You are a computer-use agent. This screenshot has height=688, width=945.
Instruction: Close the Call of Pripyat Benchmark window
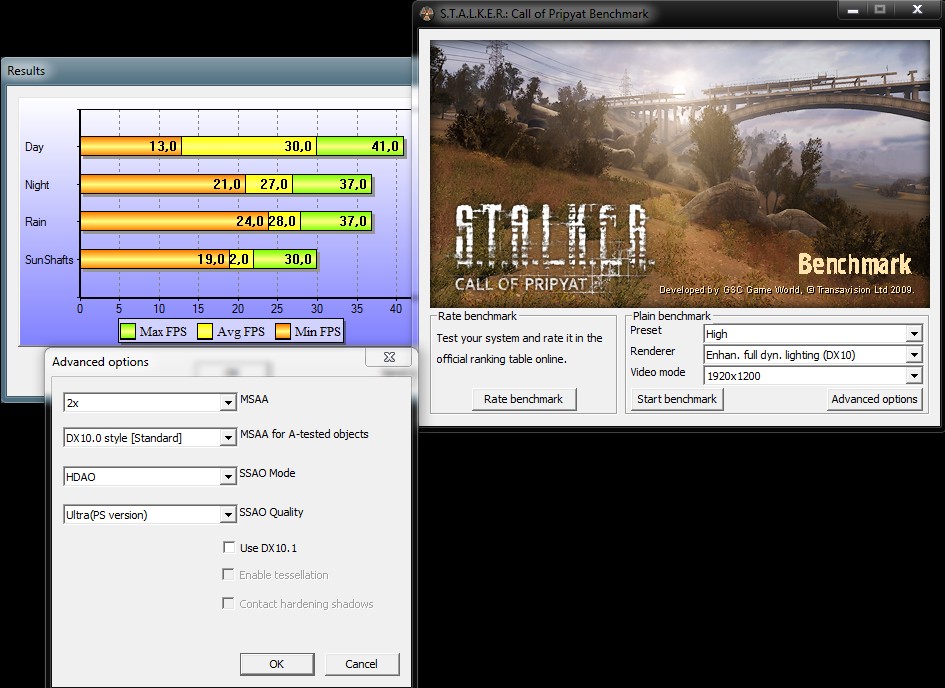[x=917, y=10]
